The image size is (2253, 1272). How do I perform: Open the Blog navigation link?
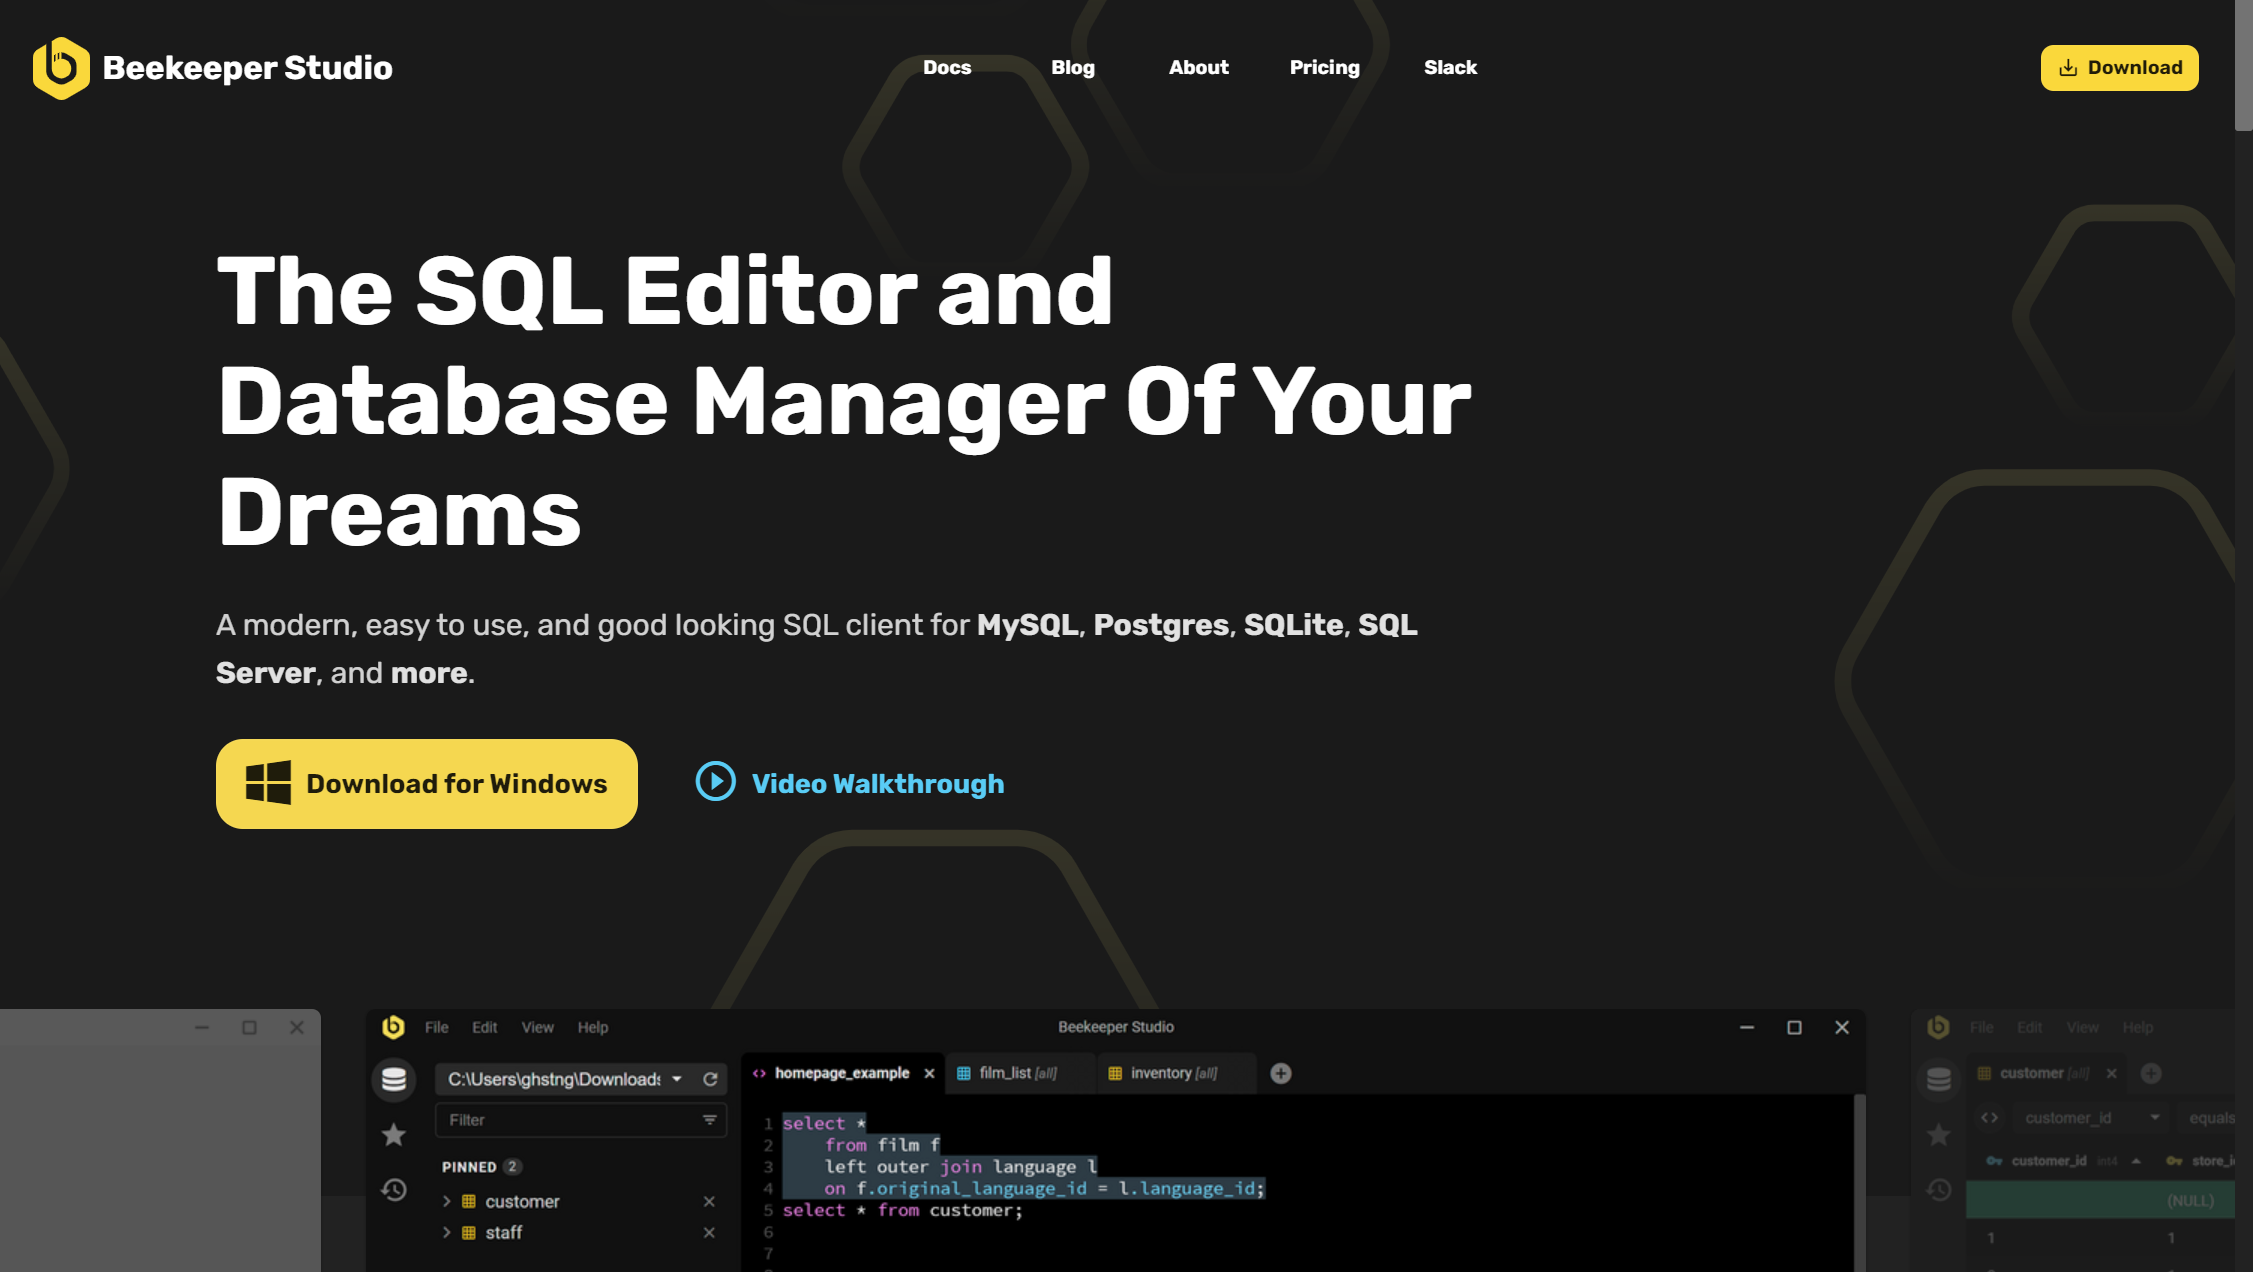pos(1073,67)
